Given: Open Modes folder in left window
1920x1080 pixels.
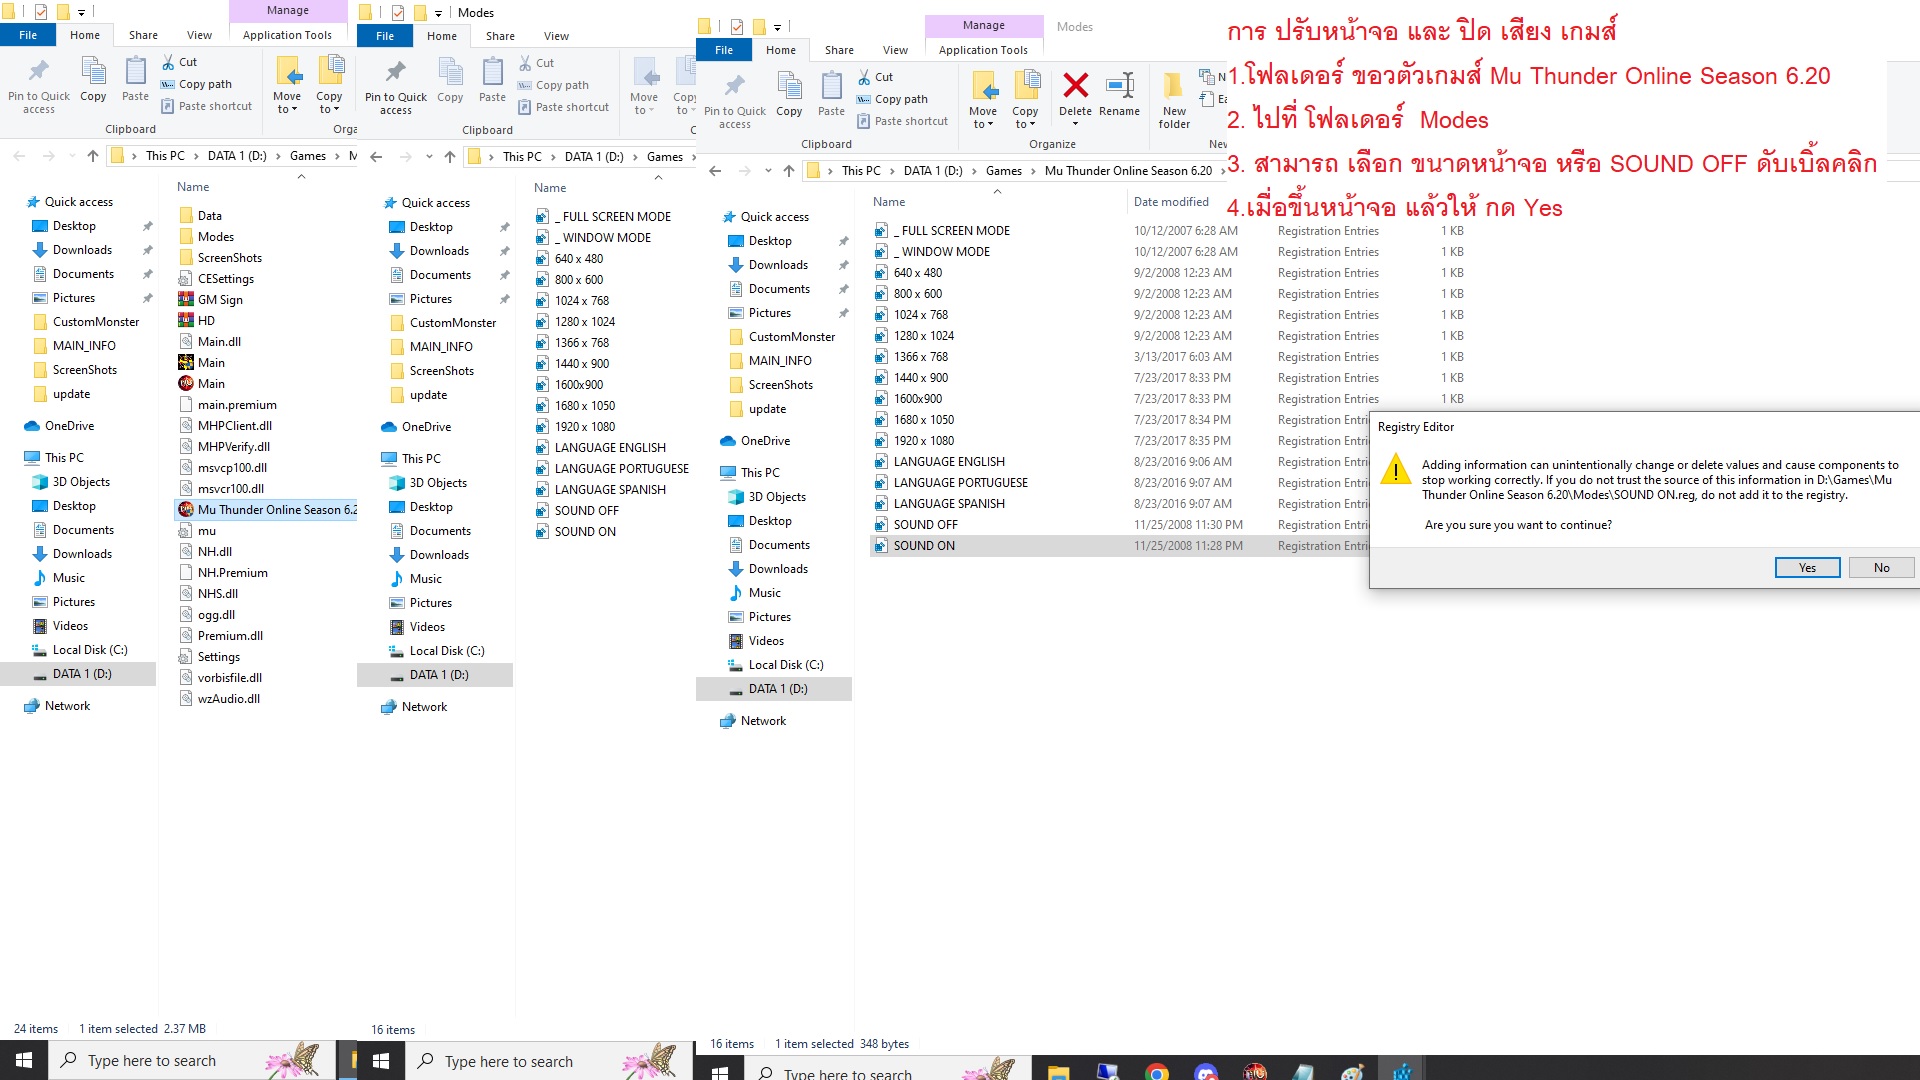Looking at the screenshot, I should 215,237.
